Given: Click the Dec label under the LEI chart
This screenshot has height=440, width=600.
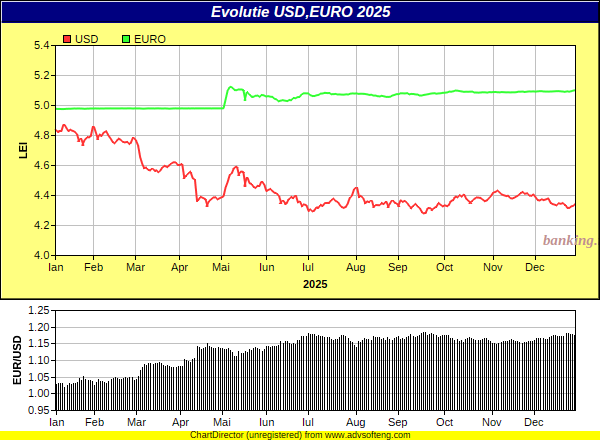Looking at the screenshot, I should tap(535, 267).
